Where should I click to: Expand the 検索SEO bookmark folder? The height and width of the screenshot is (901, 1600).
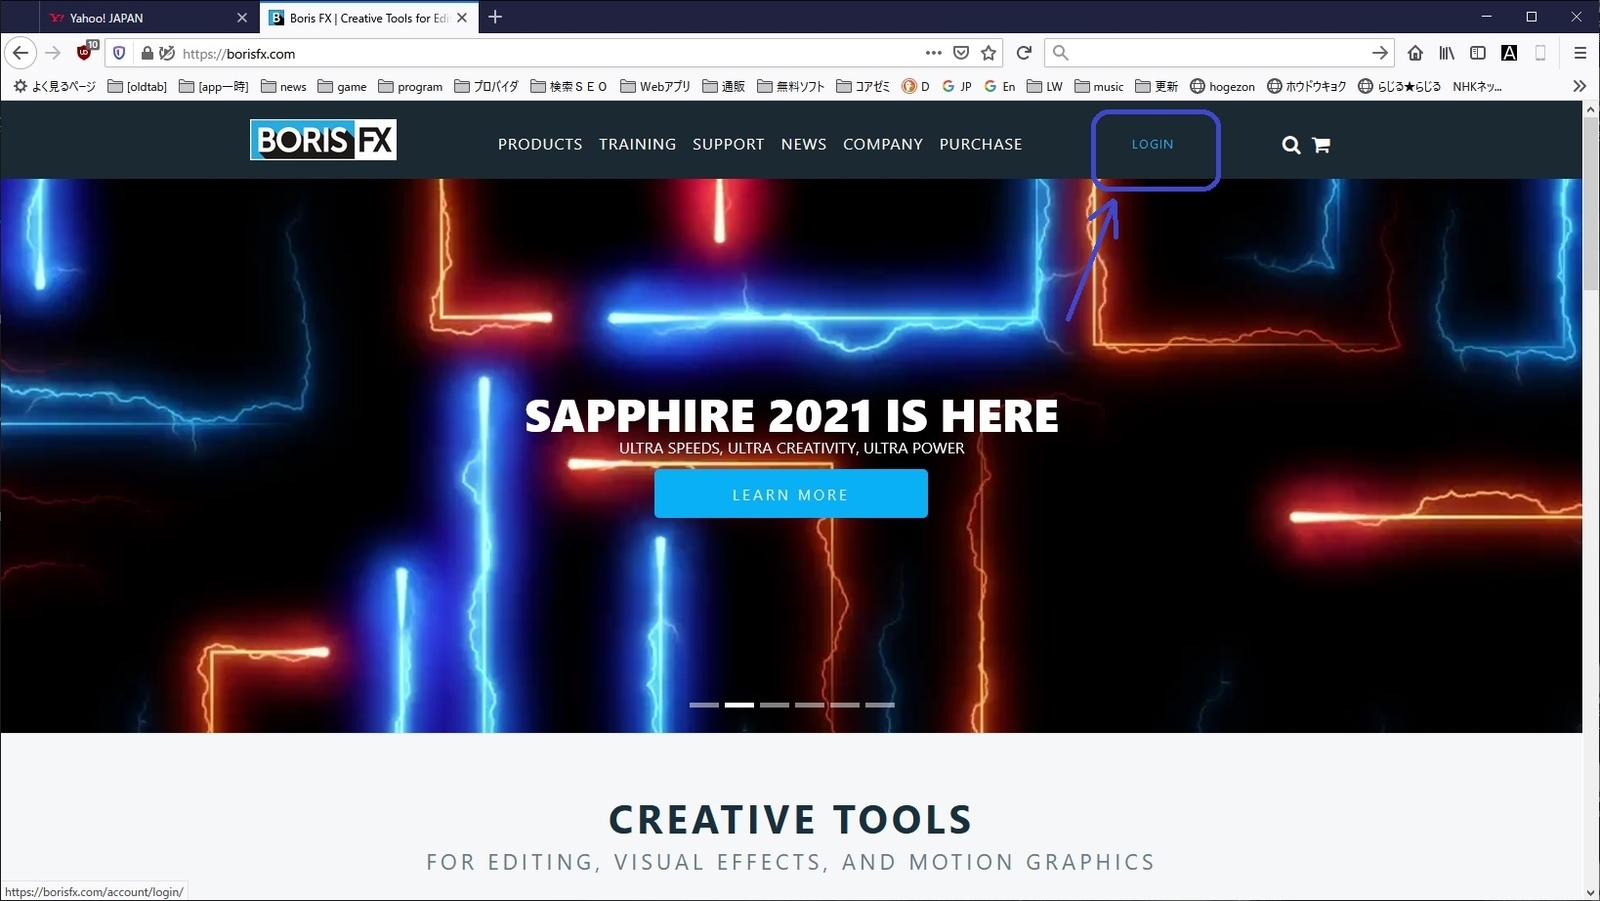point(569,87)
